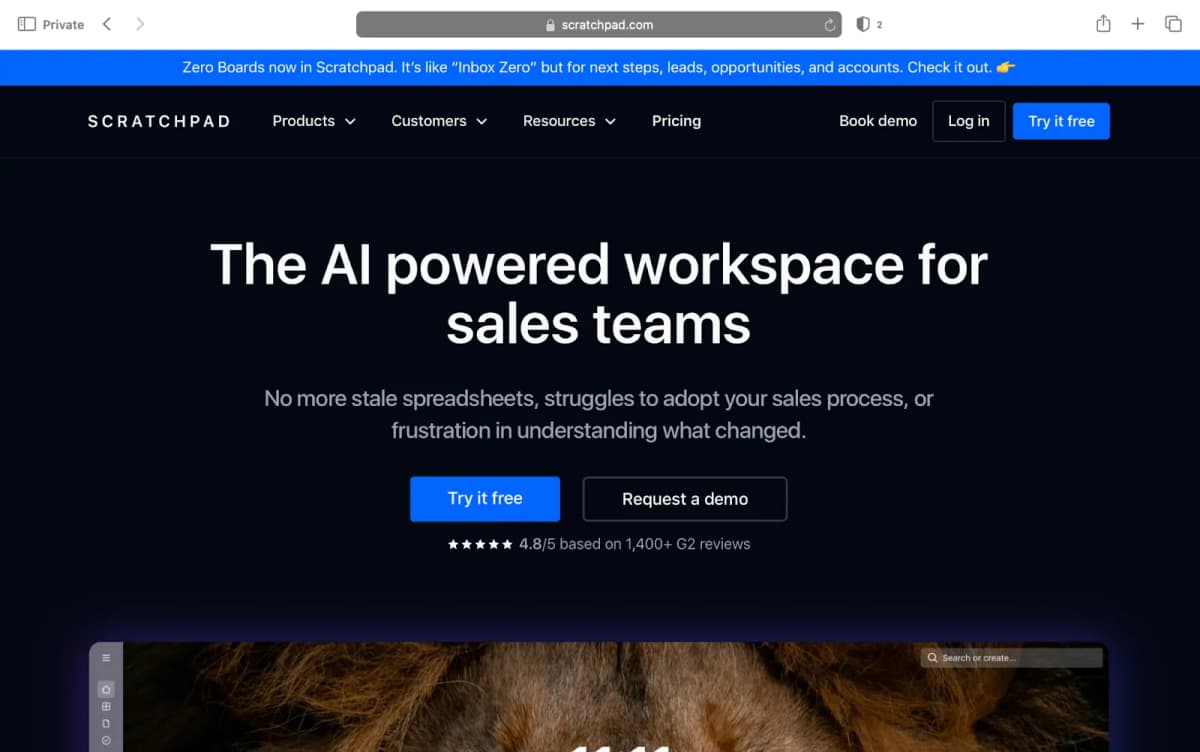Click the five-star rating icons

point(480,544)
